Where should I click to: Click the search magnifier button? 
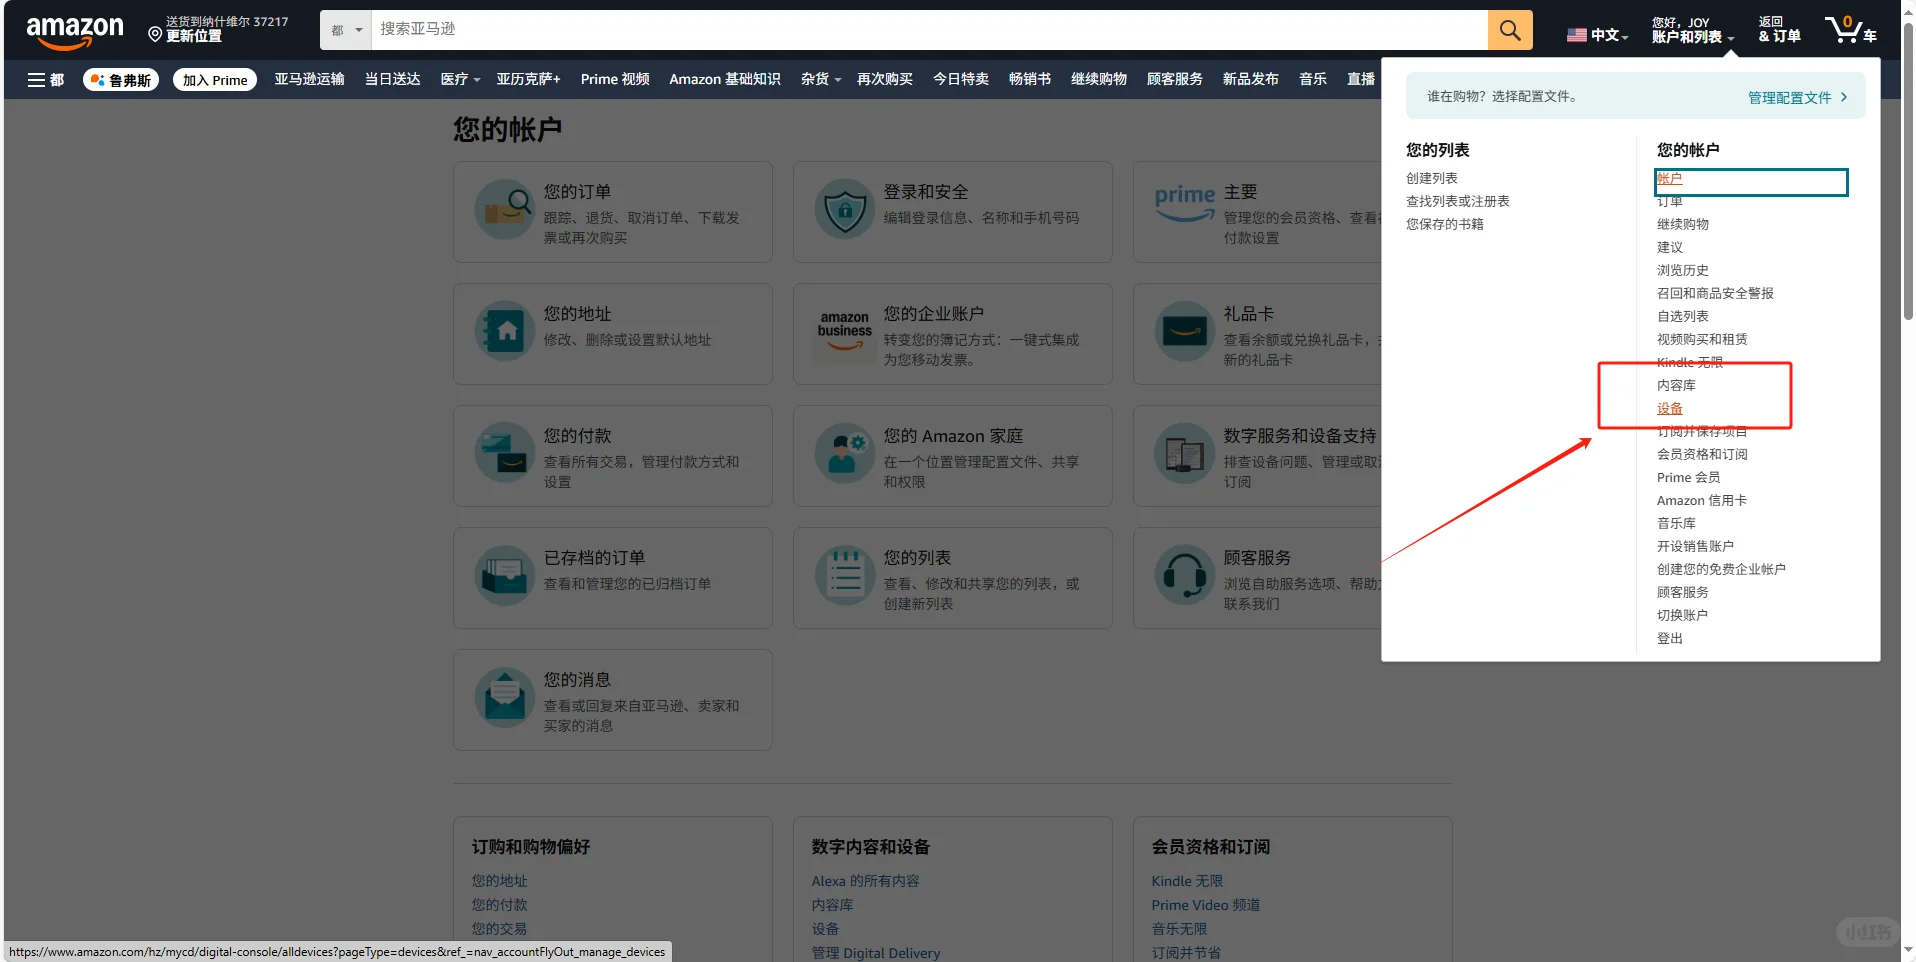click(1510, 30)
